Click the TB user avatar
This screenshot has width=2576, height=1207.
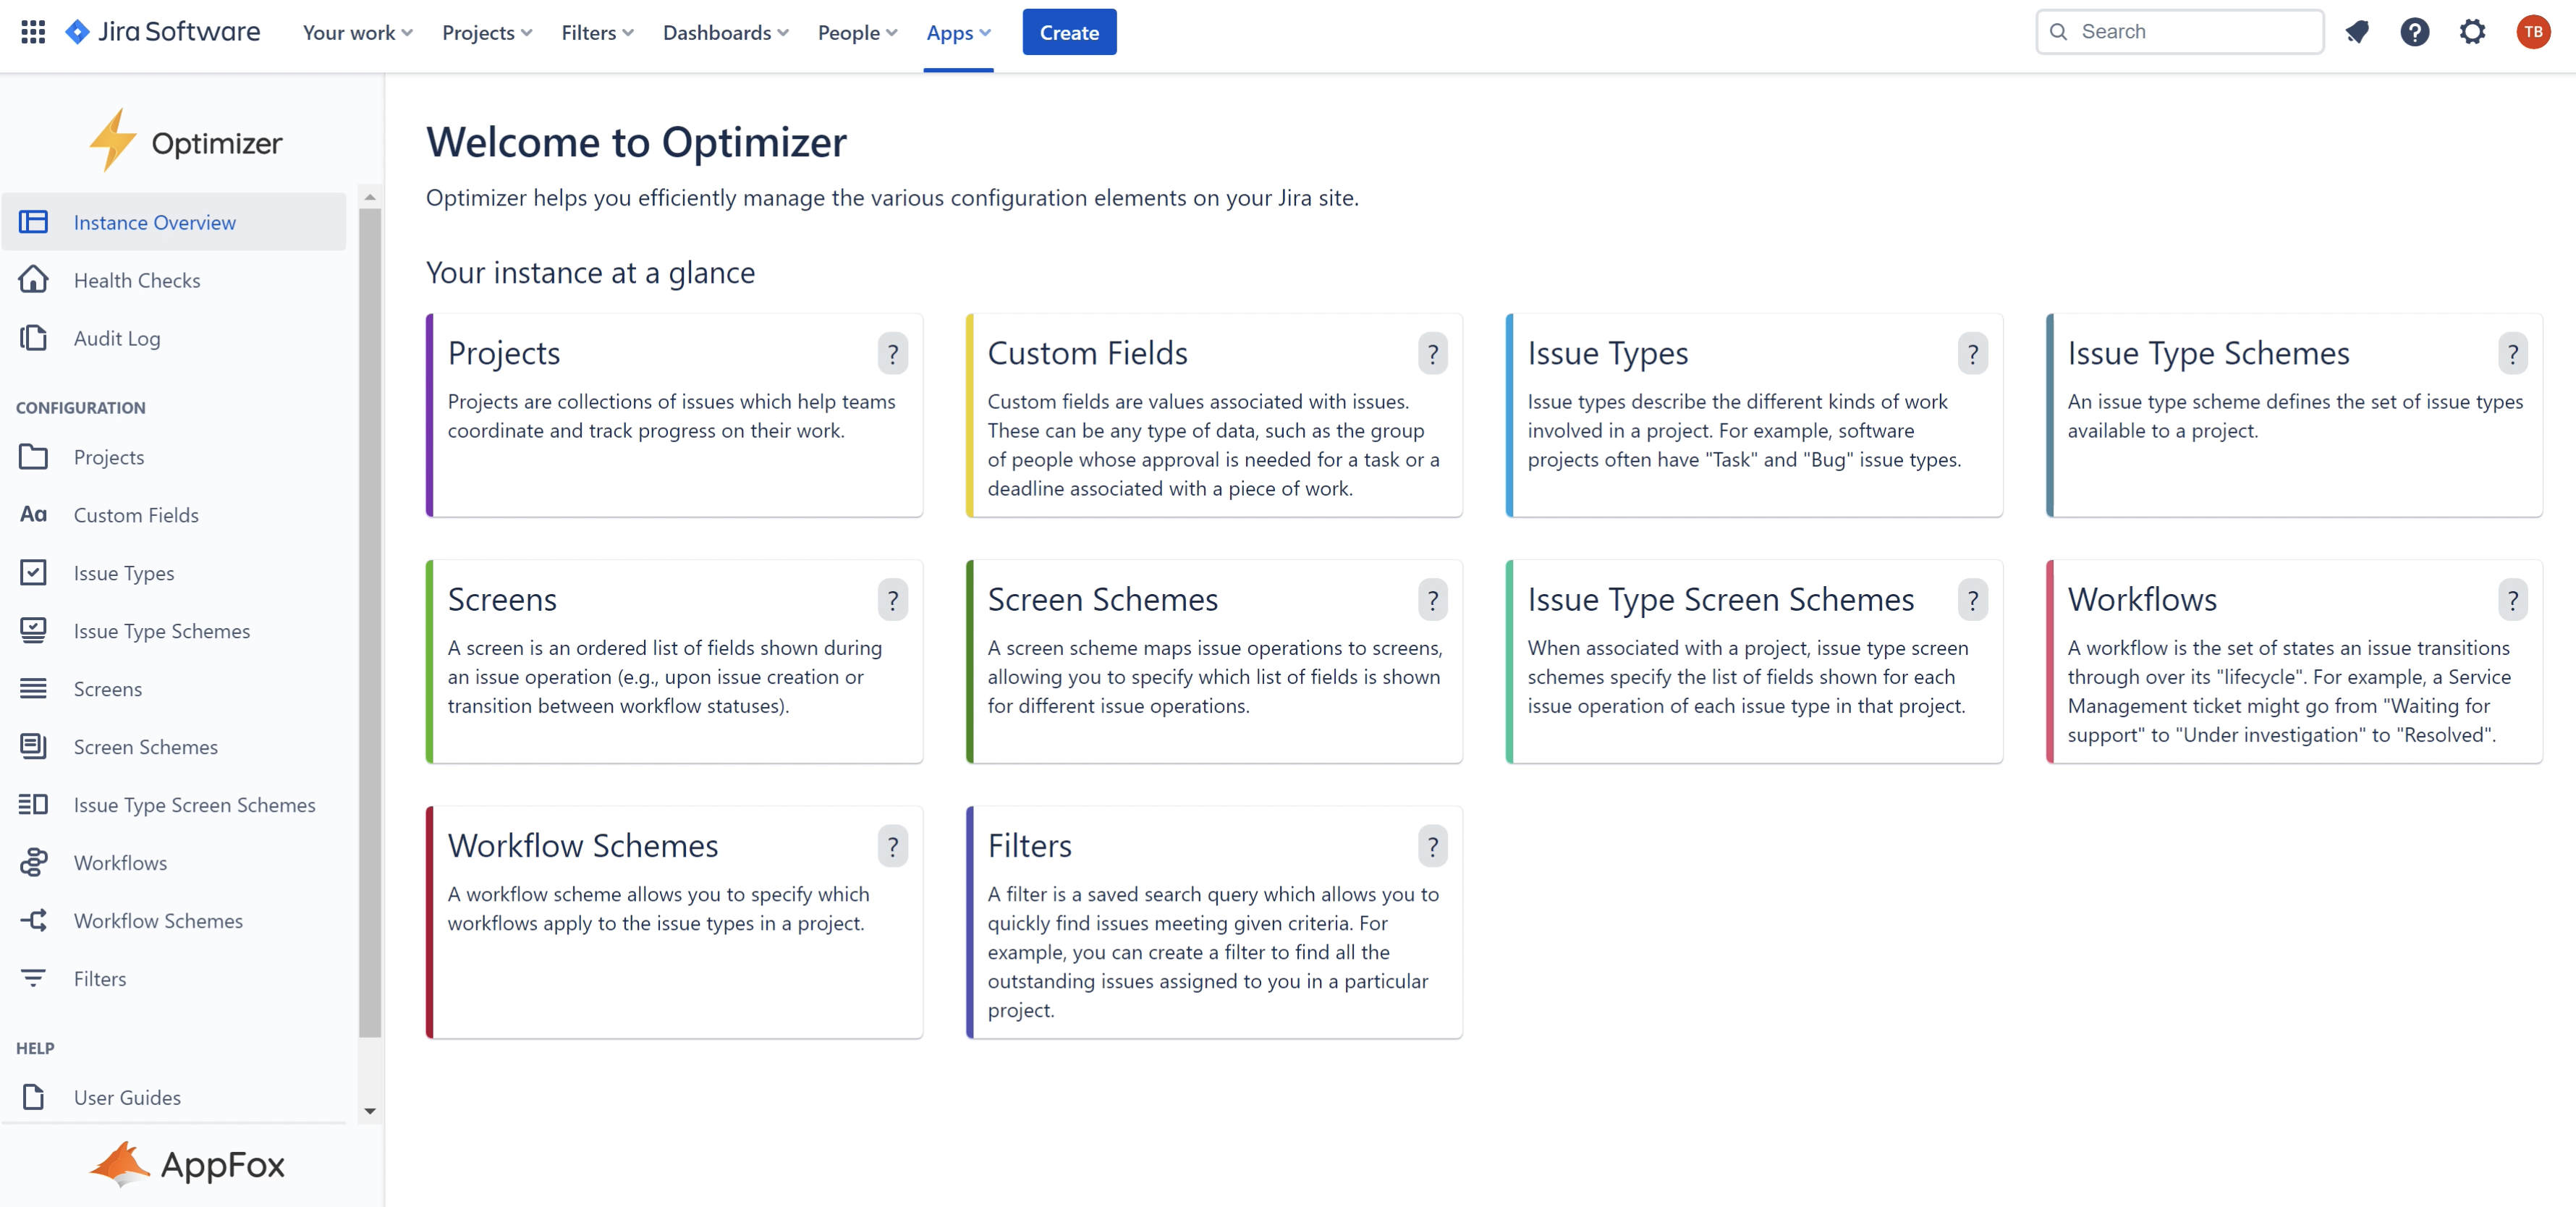[2532, 32]
